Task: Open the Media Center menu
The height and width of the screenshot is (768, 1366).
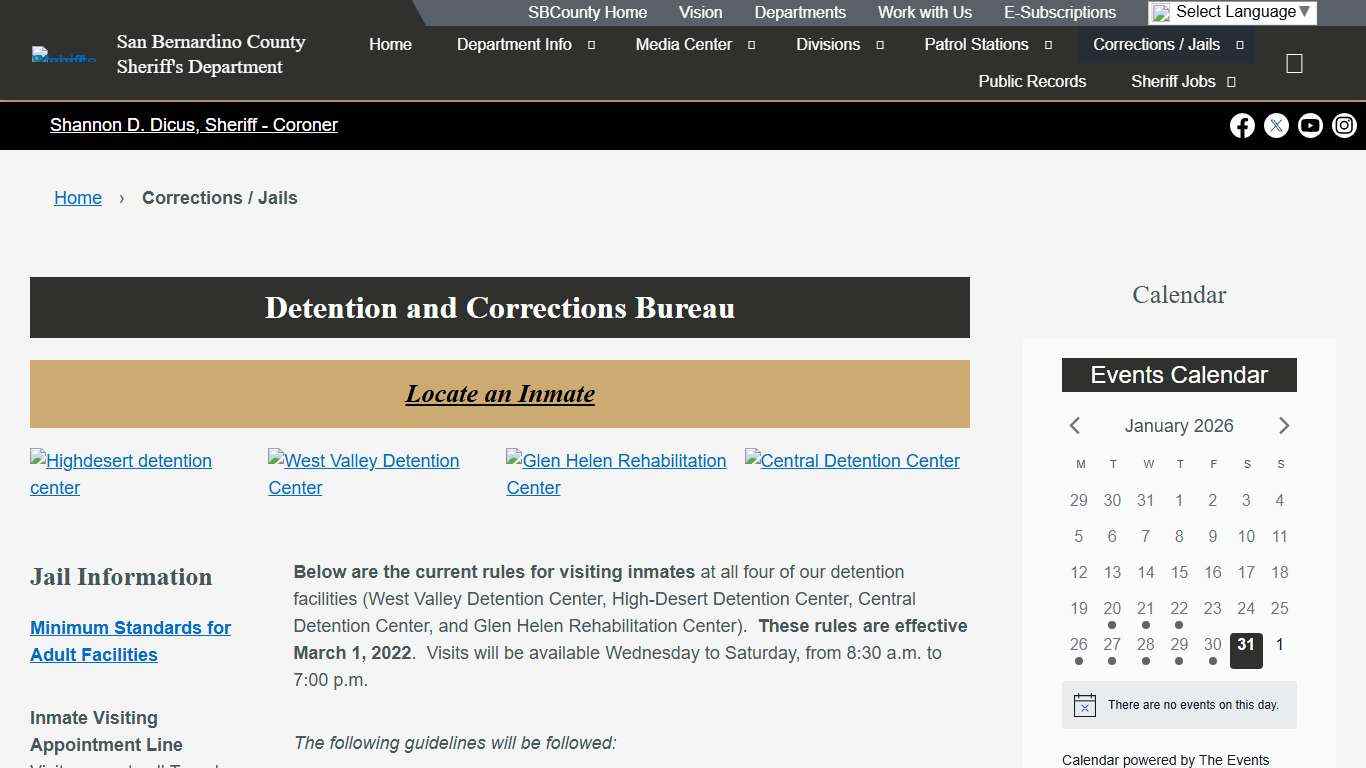Action: pyautogui.click(x=684, y=44)
